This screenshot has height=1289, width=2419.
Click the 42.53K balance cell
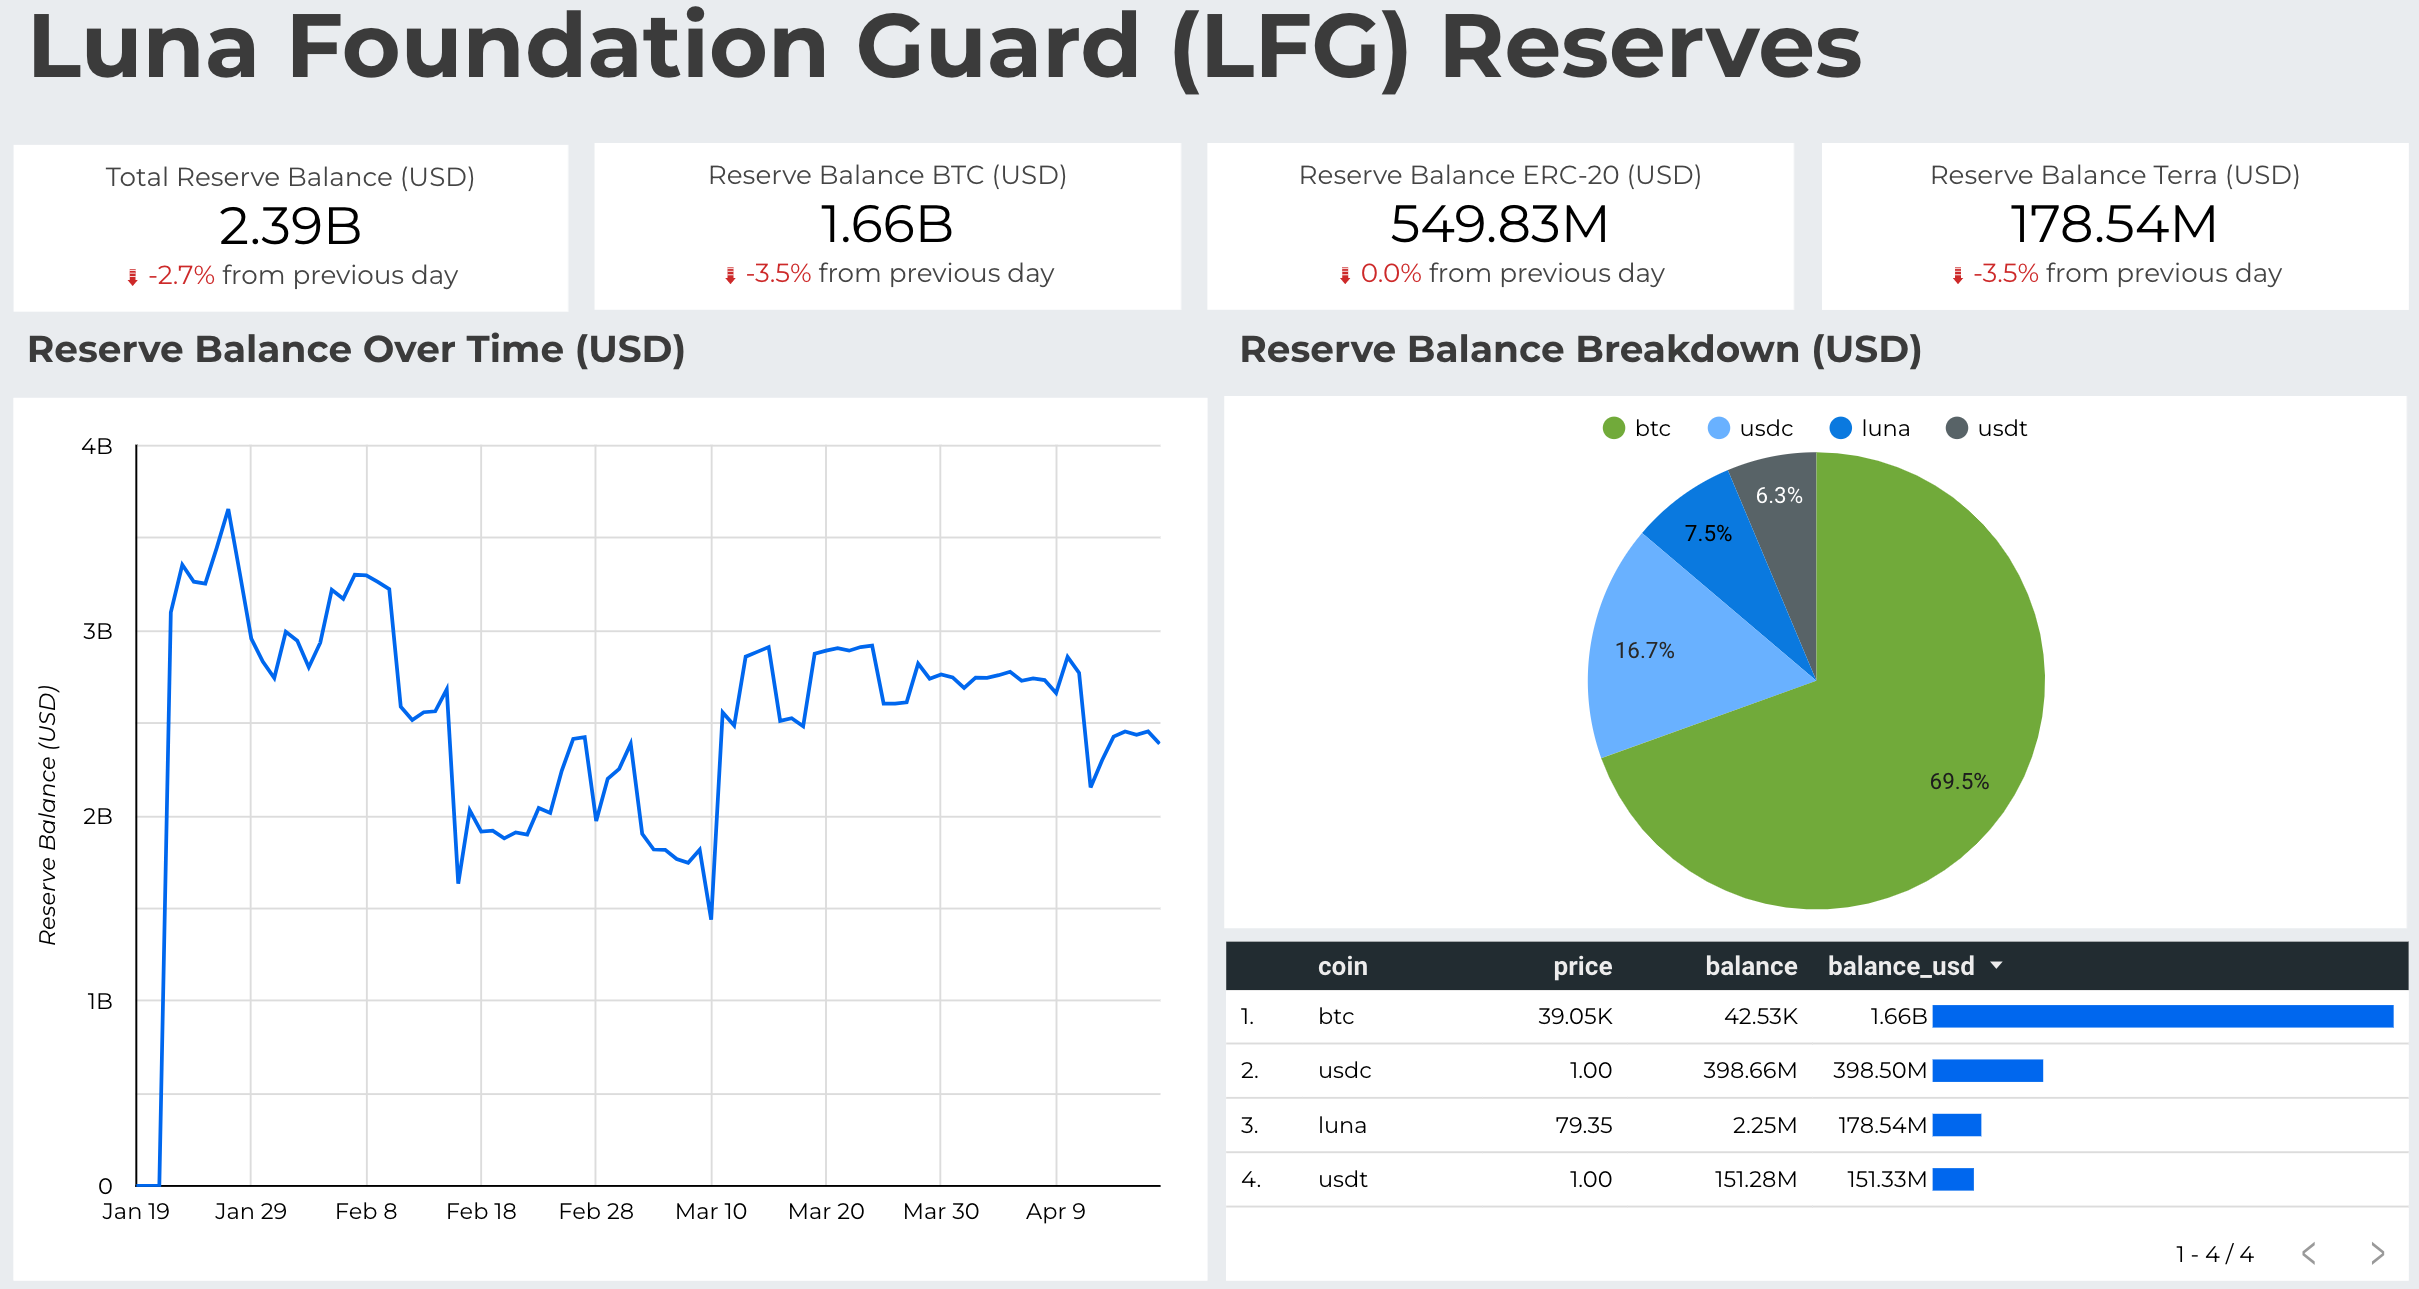1761,1016
